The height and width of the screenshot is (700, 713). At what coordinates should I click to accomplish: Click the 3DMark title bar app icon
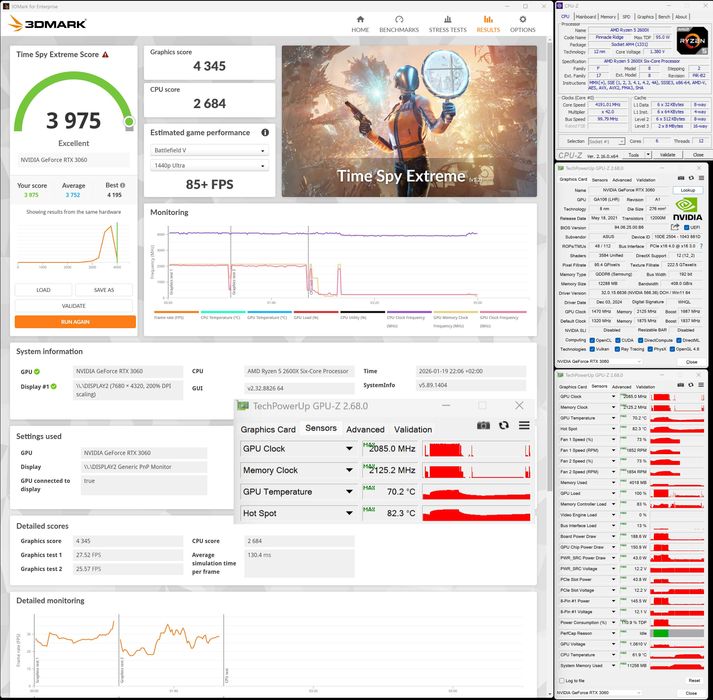6,6
